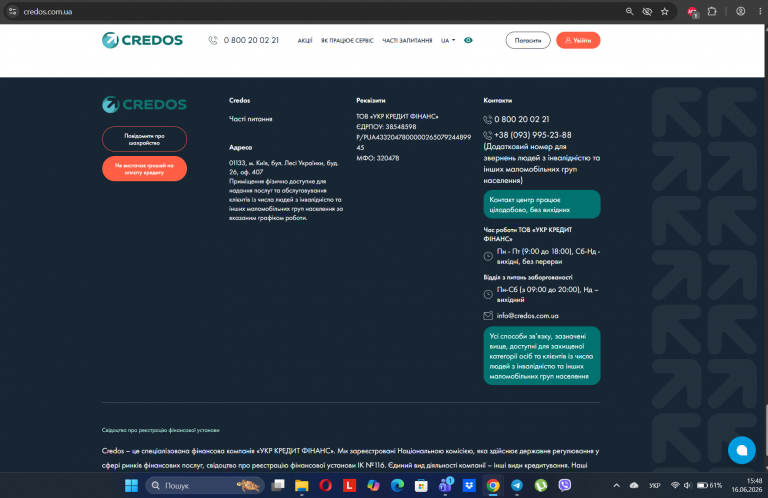768x498 pixels.
Task: Open the UA language dropdown
Action: (448, 41)
